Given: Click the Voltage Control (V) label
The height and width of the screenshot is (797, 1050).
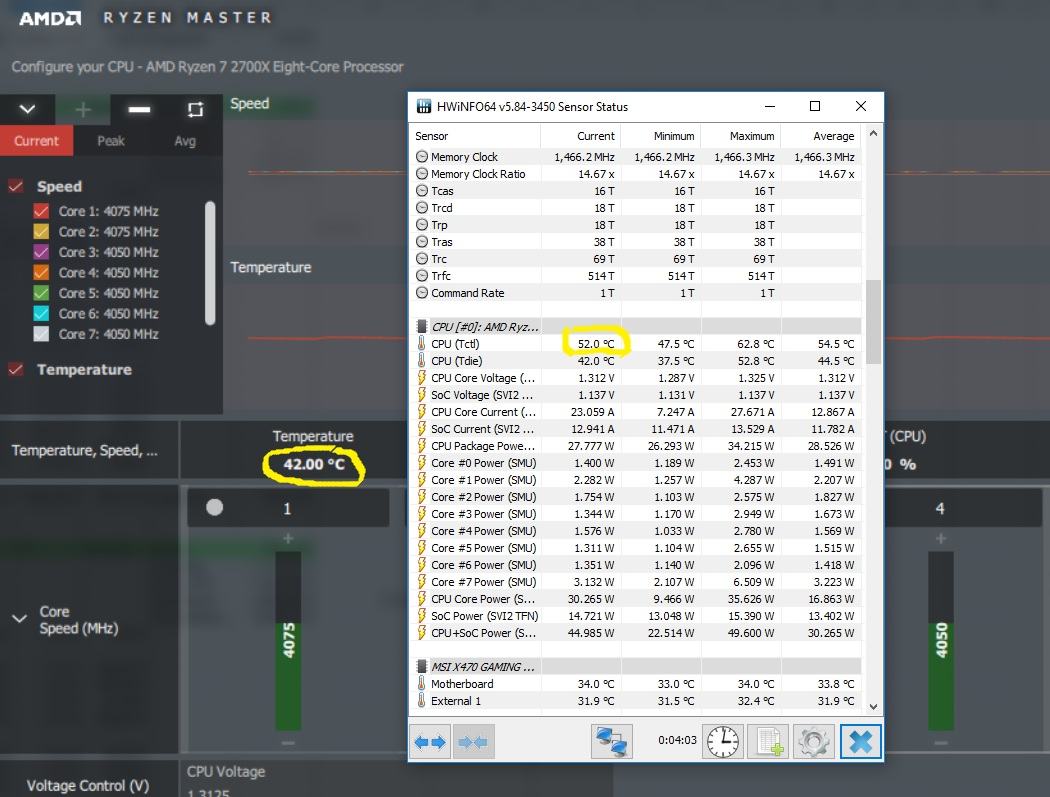Looking at the screenshot, I should coord(88,785).
